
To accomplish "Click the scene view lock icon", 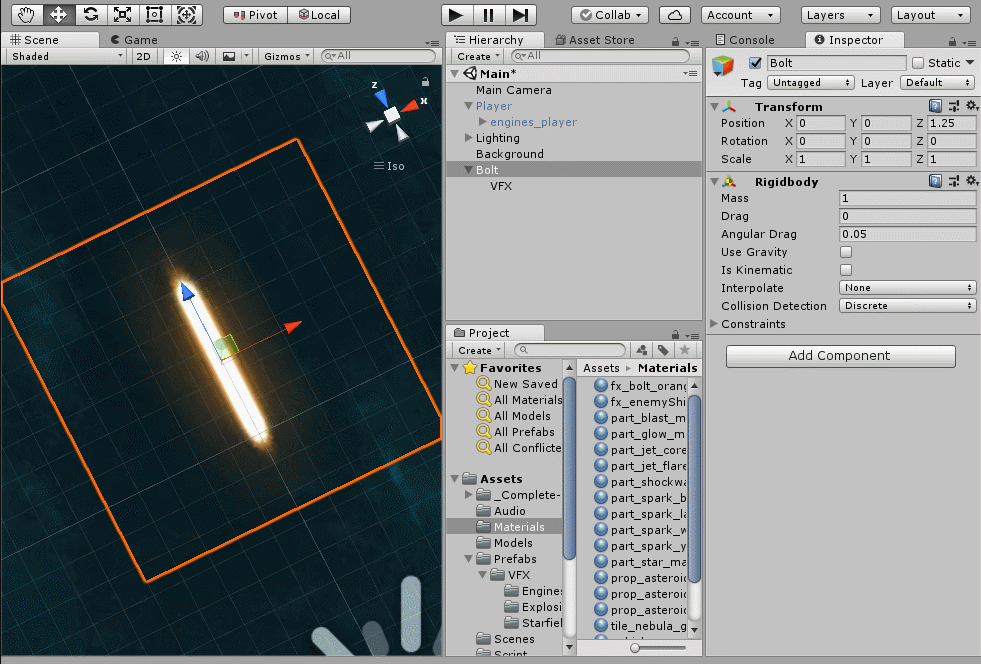I will click(425, 82).
